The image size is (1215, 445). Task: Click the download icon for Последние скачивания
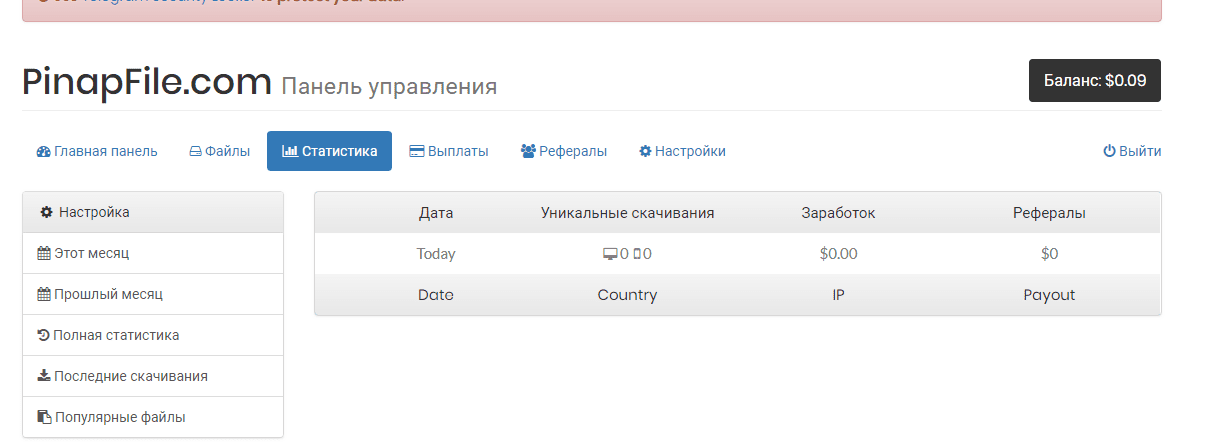tap(43, 376)
